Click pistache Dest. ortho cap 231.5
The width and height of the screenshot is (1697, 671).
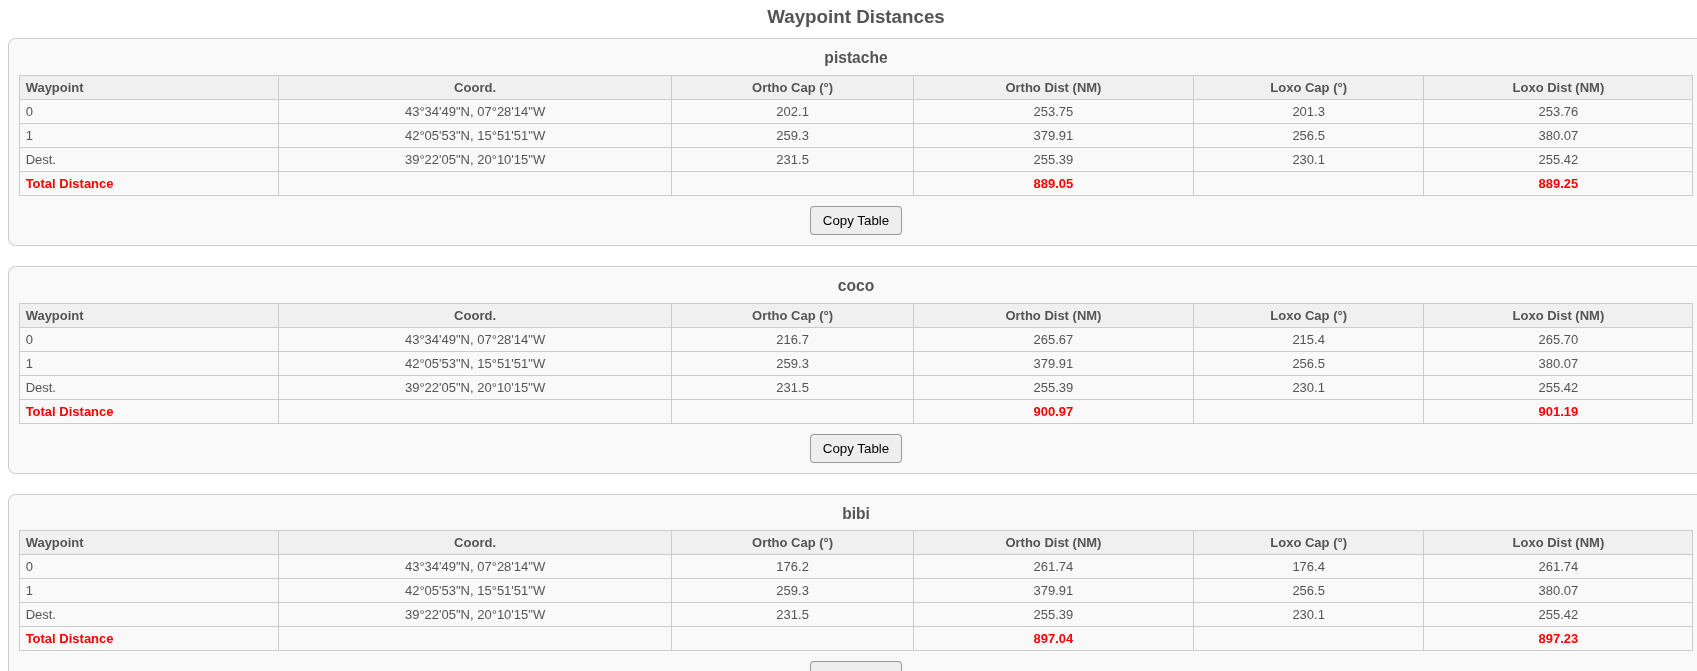point(792,160)
